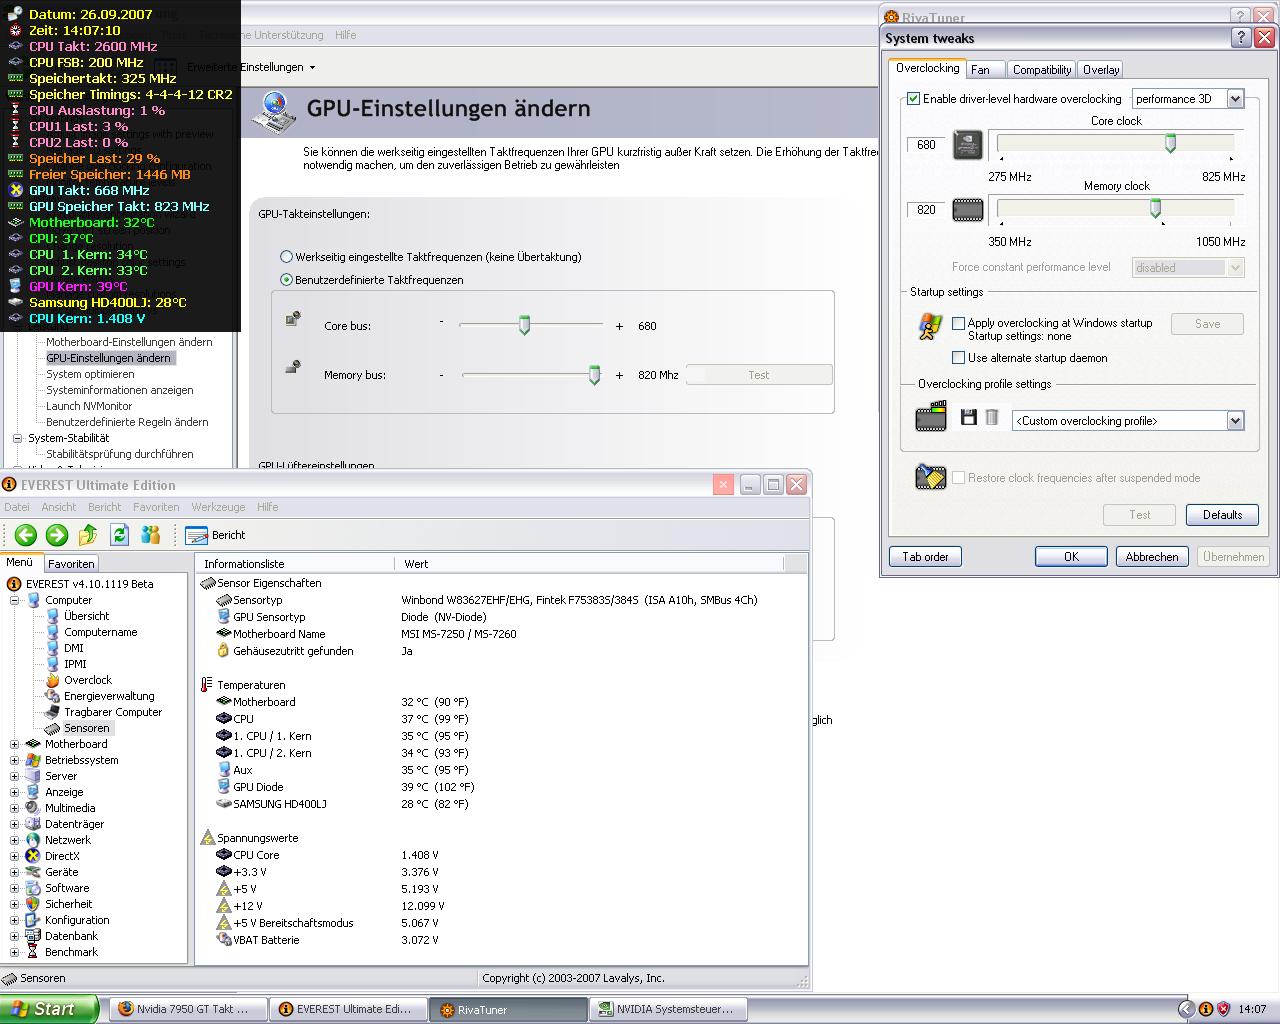Switch to NVIDIA Systemsteuerung taskbar window
1280x1024 pixels.
[669, 1009]
